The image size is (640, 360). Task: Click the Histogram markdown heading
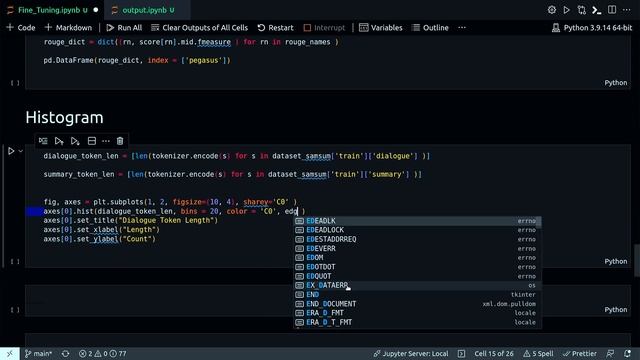click(64, 118)
